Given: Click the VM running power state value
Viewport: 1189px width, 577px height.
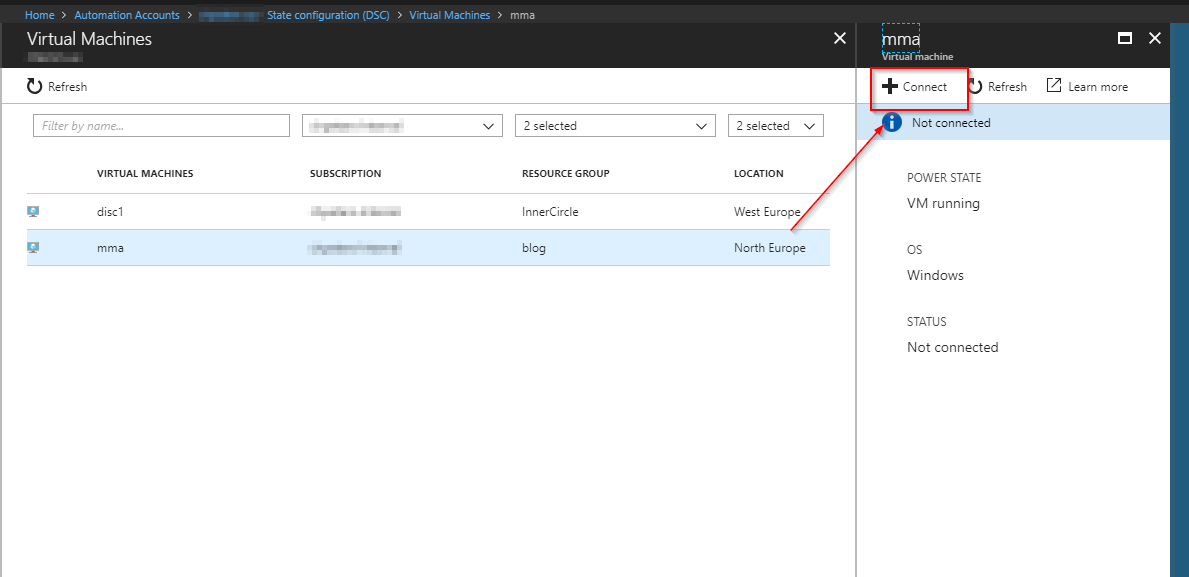Looking at the screenshot, I should click(943, 203).
